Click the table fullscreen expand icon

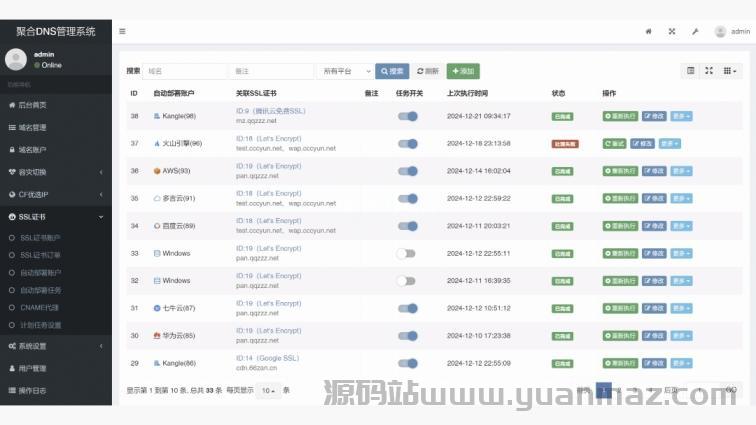(x=709, y=71)
